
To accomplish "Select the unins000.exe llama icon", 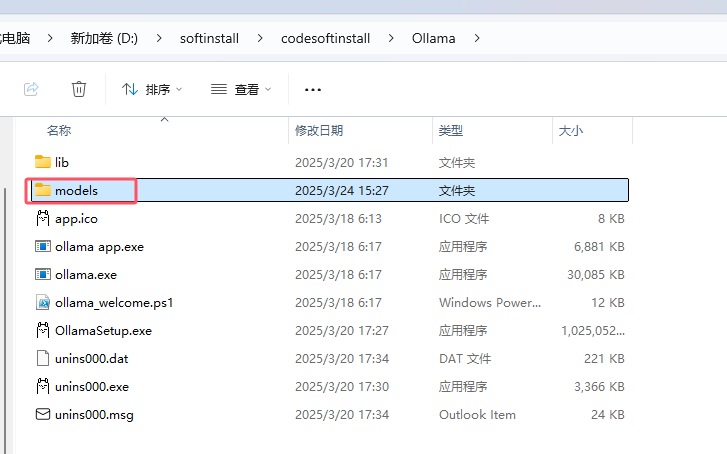I will click(43, 386).
